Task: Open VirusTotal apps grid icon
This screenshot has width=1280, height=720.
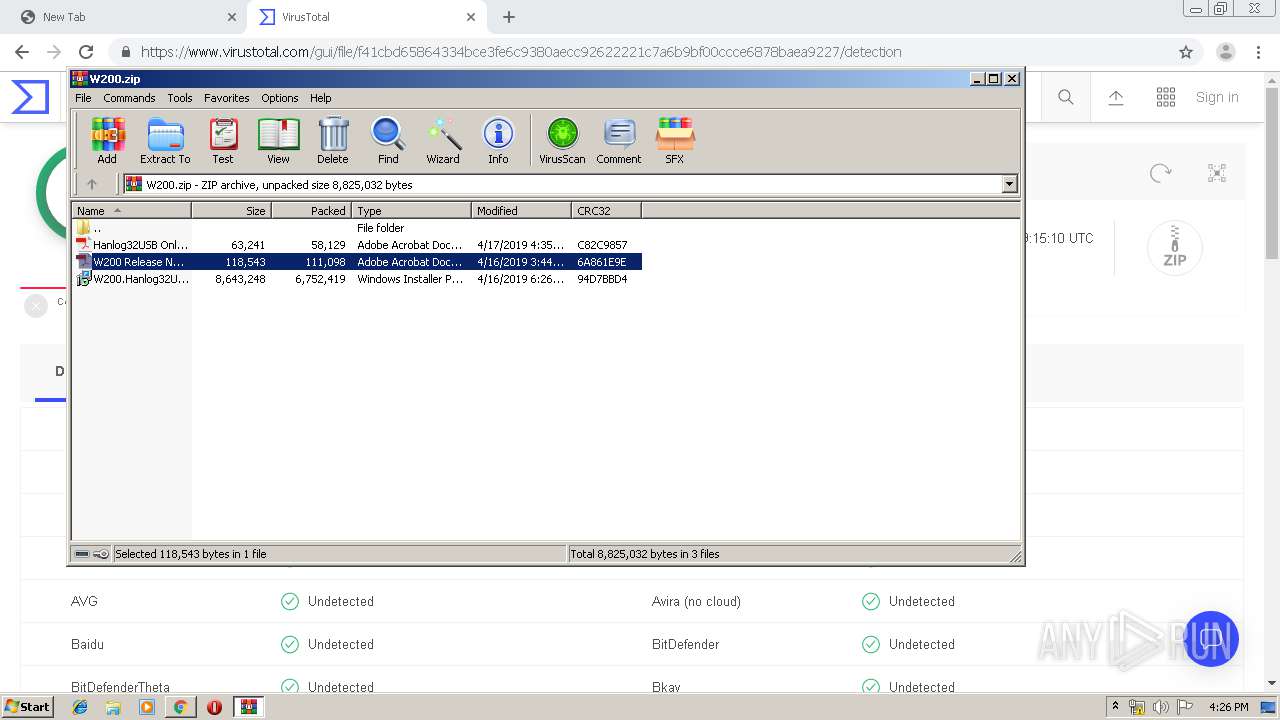Action: (1166, 97)
